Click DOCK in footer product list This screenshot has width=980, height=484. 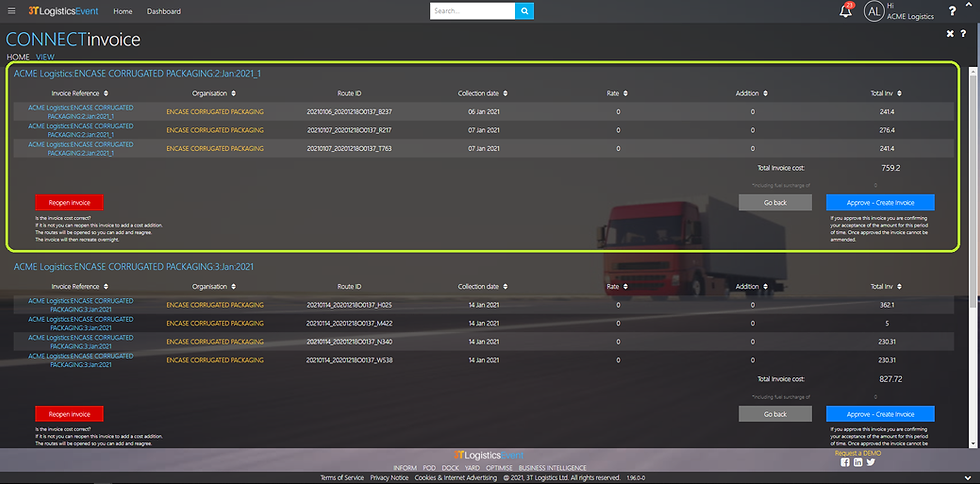[x=450, y=468]
